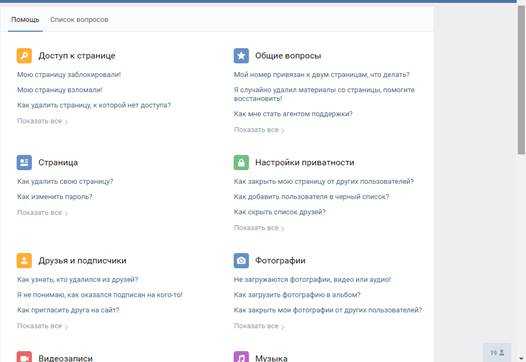Select the Помощь tab
The width and height of the screenshot is (526, 362).
click(25, 20)
